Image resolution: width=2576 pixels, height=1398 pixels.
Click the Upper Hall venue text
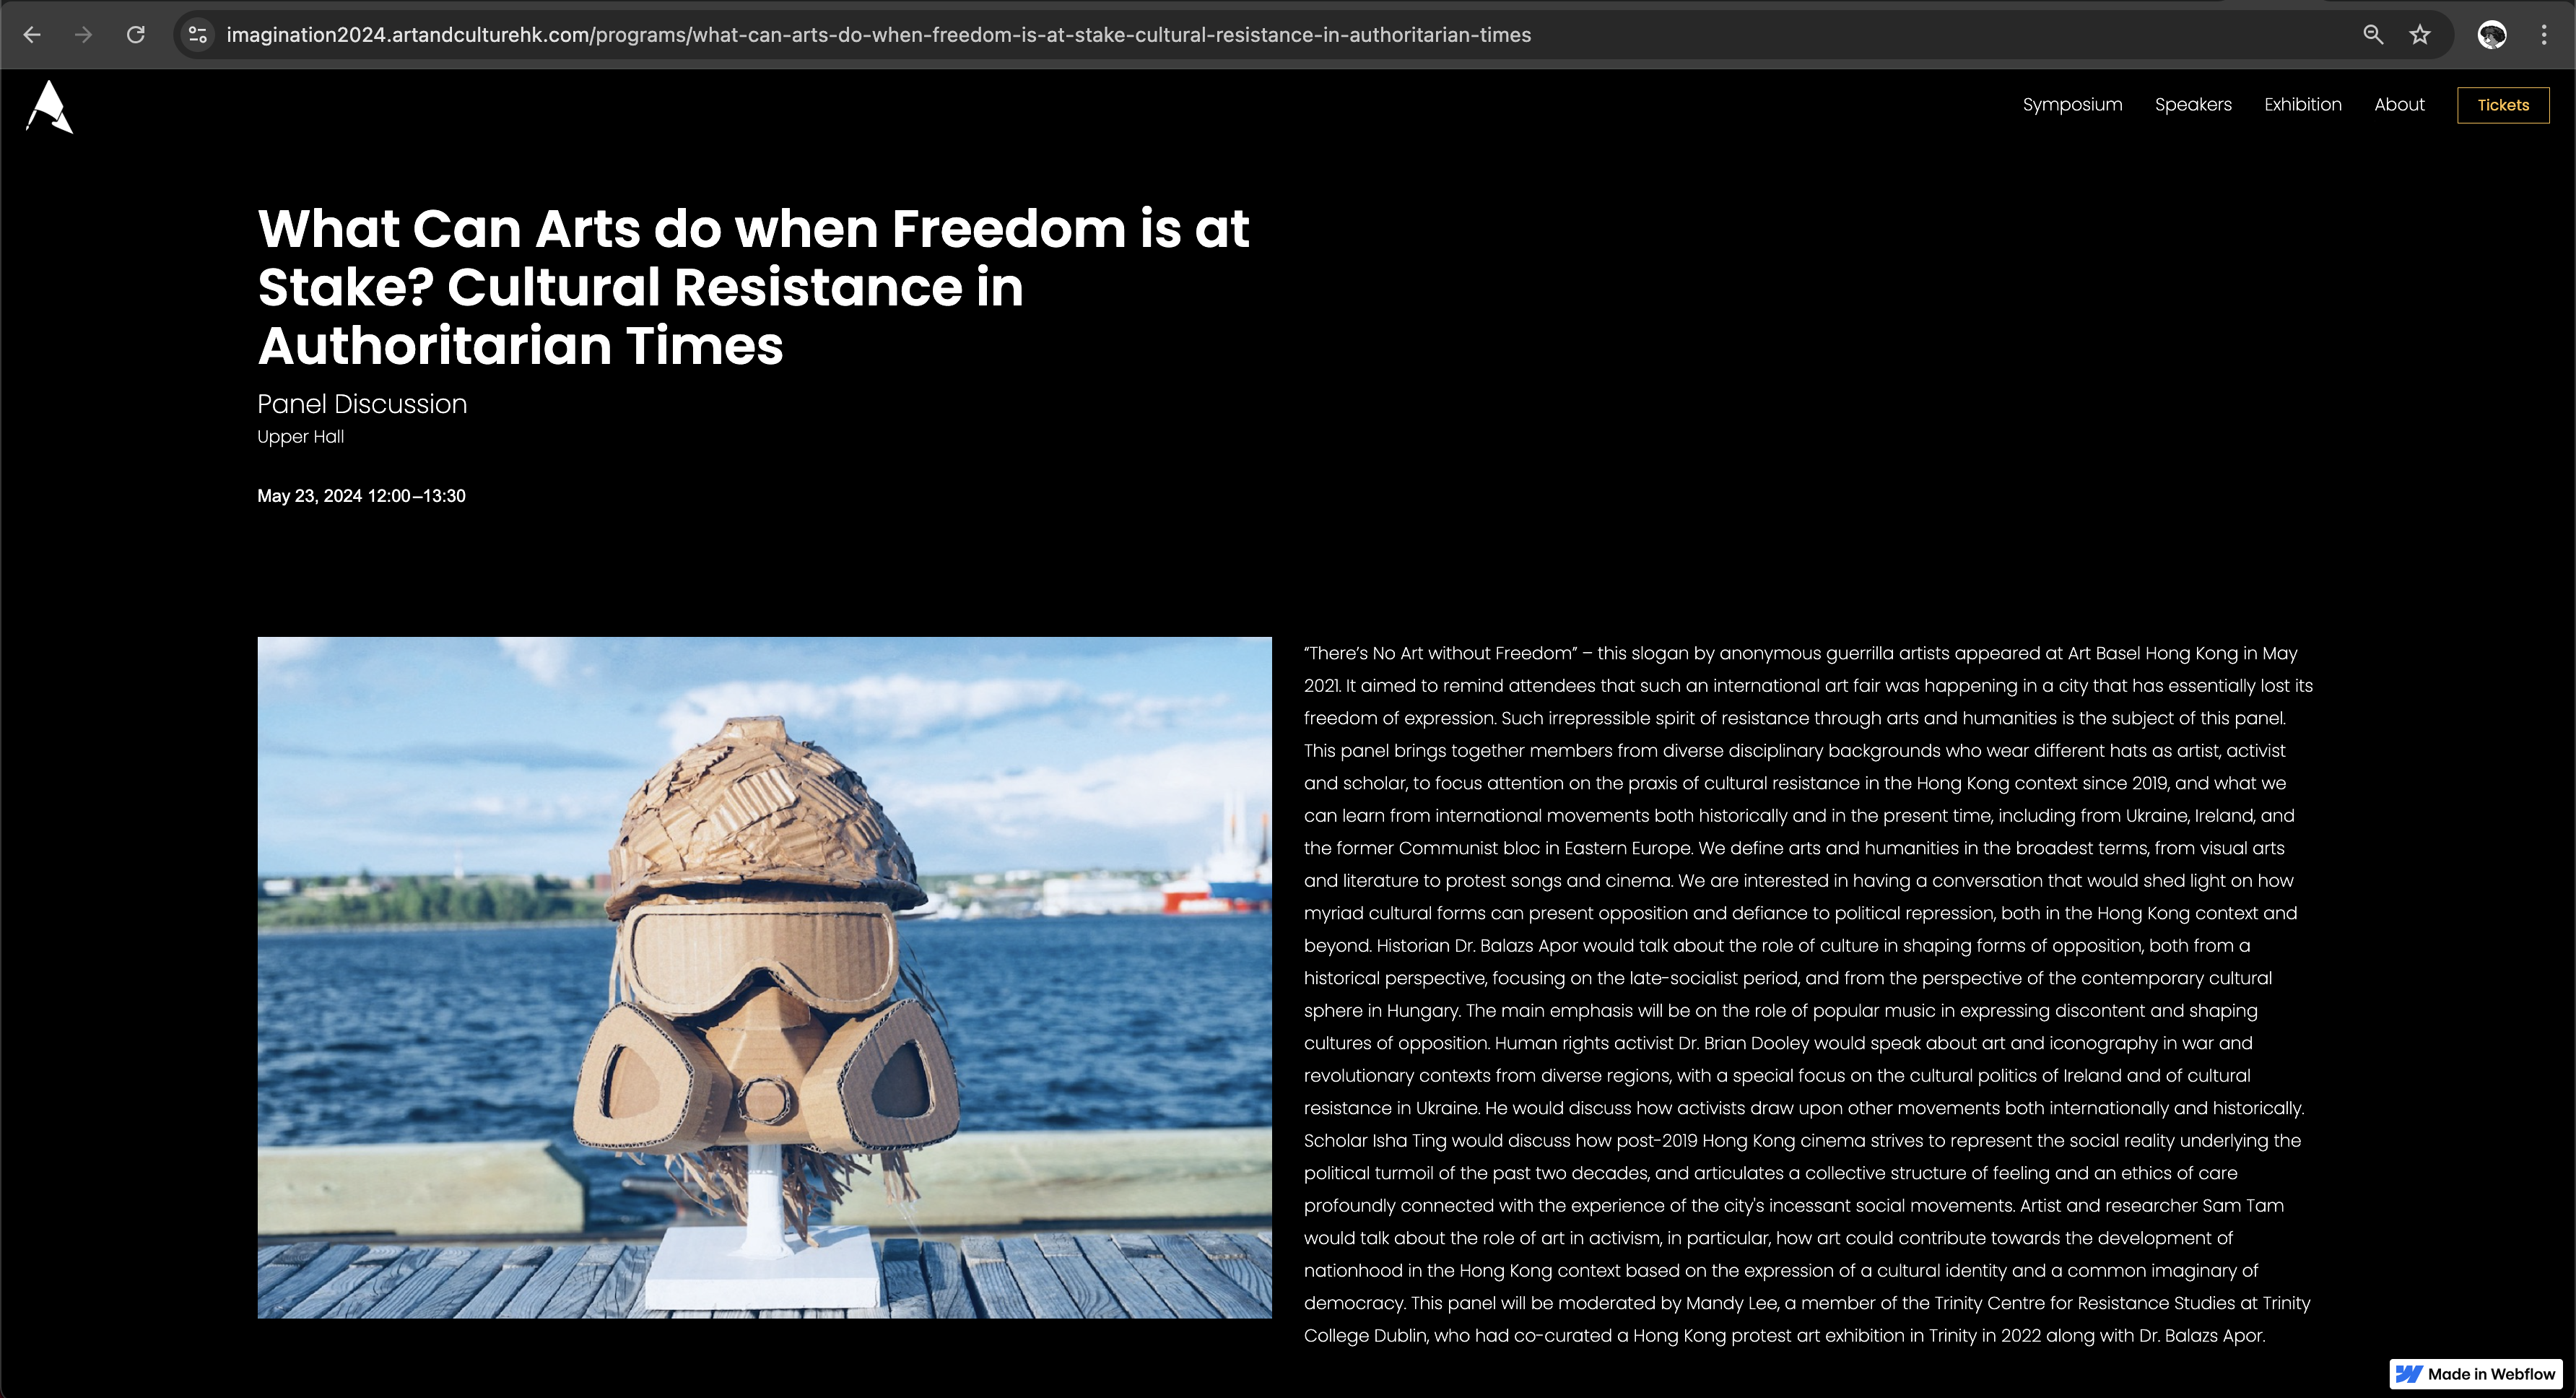tap(300, 436)
